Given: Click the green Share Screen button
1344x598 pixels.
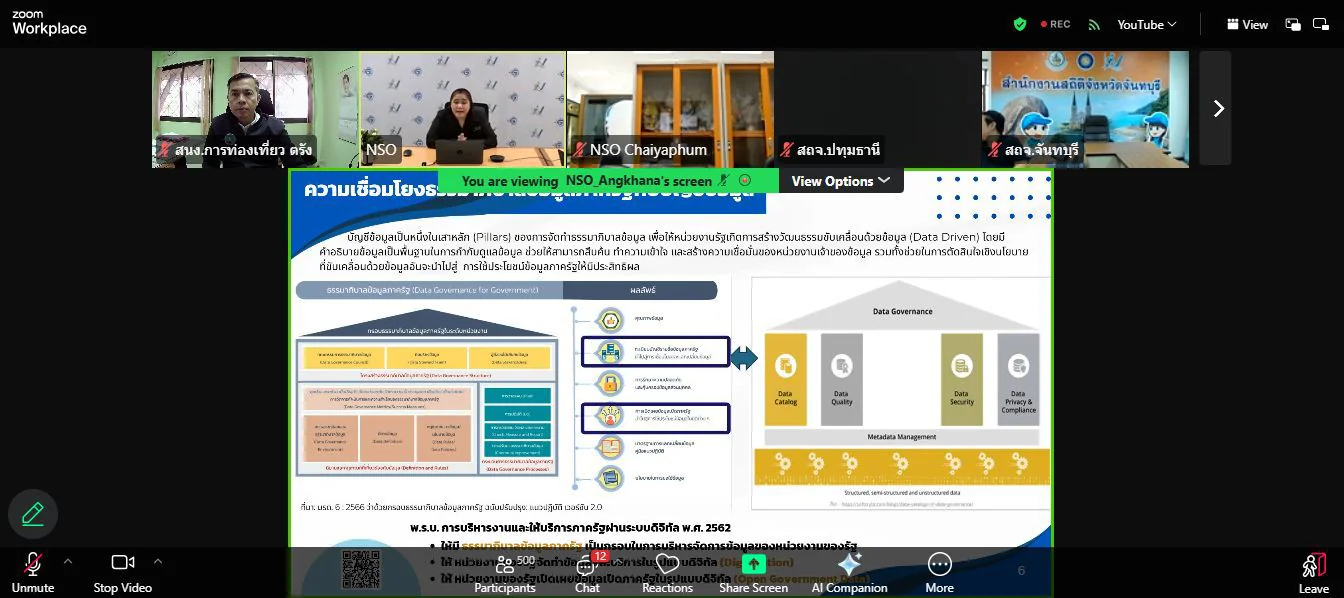Looking at the screenshot, I should 753,573.
